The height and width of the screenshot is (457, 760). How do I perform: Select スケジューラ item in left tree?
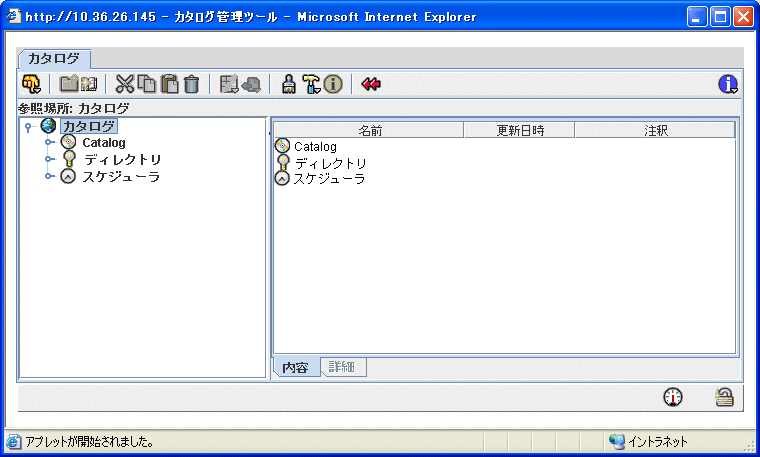coord(121,176)
